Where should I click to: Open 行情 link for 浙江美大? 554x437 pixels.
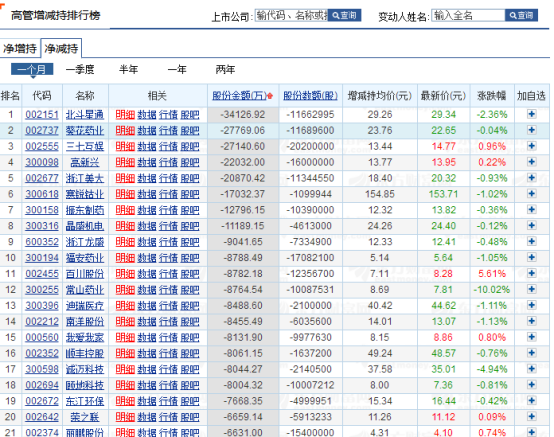[168, 178]
